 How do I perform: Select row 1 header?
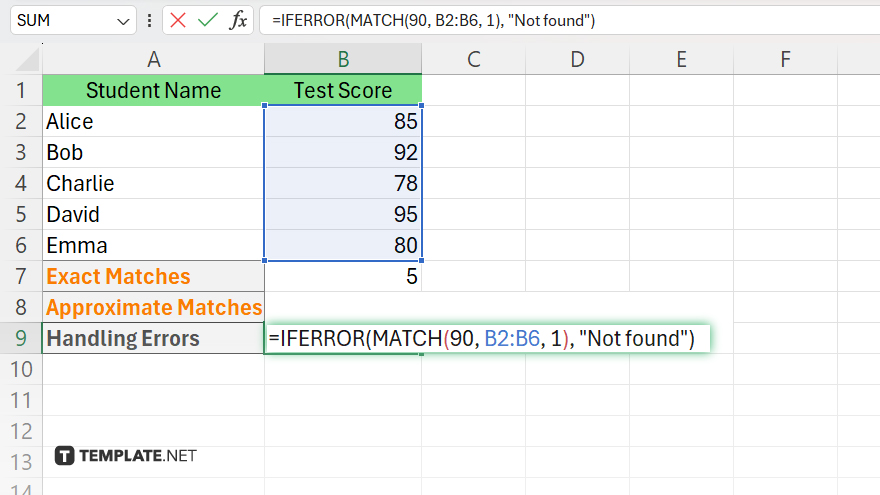[x=21, y=91]
